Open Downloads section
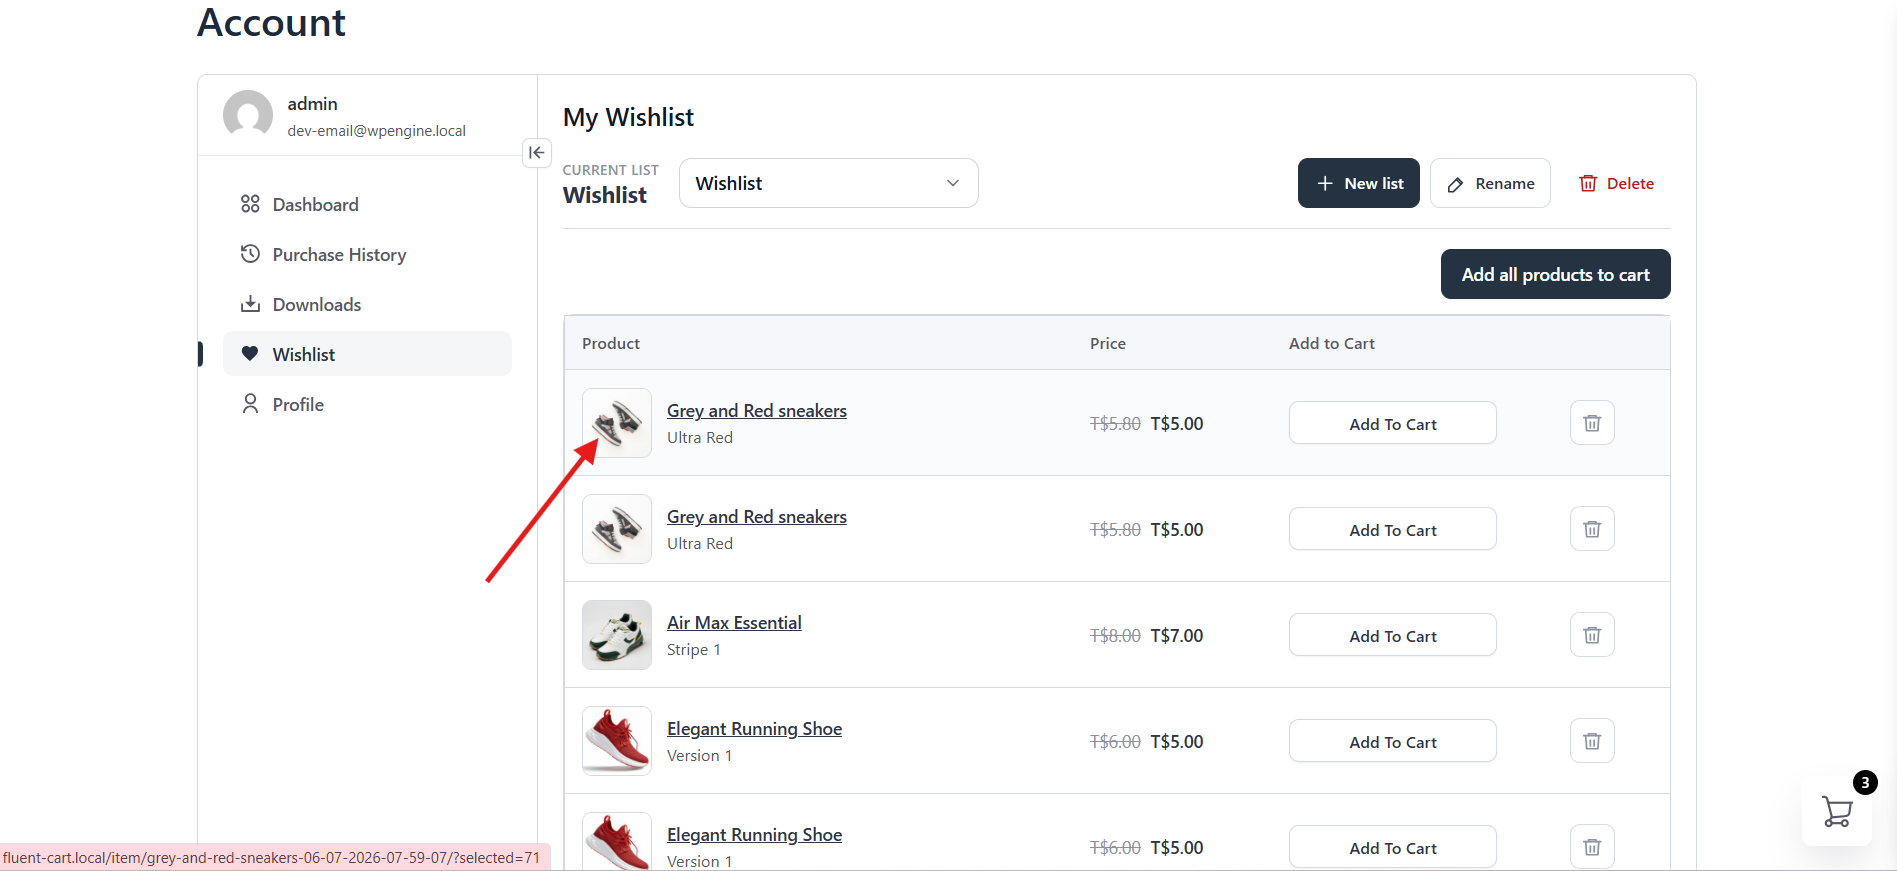1897x871 pixels. click(367, 304)
